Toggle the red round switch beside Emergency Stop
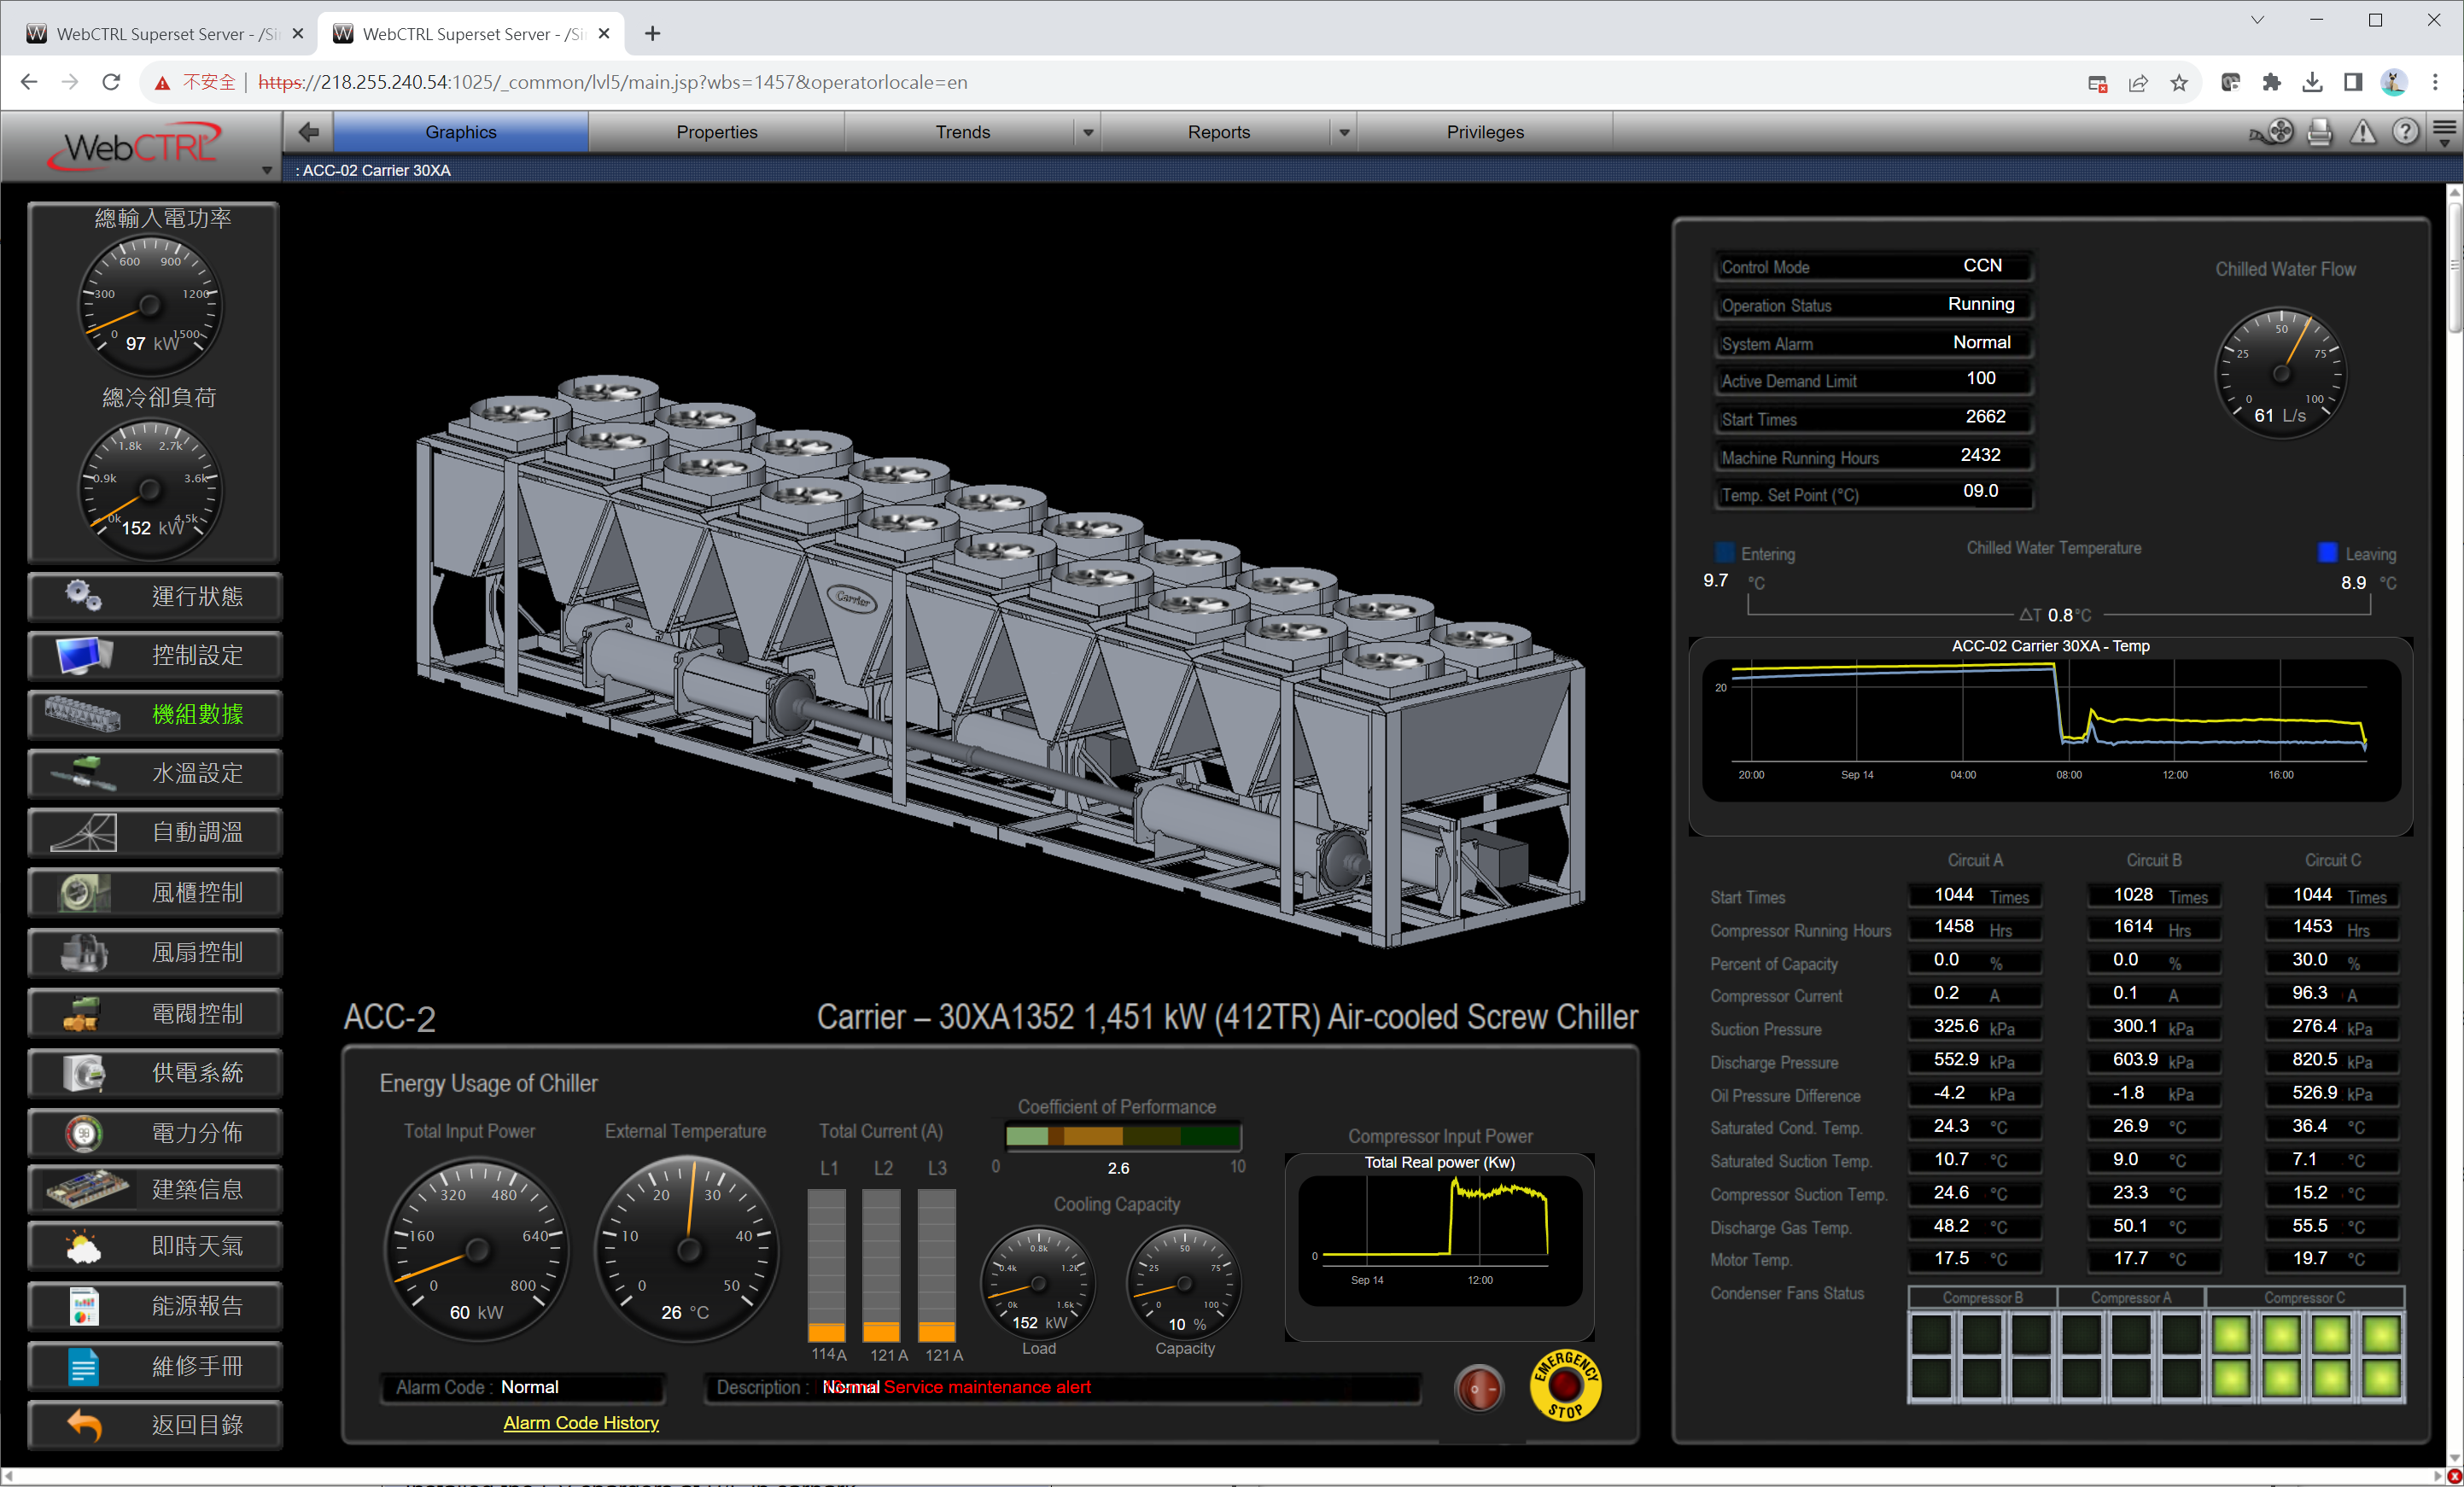Screen dimensions: 2464x1487 coord(1478,1388)
